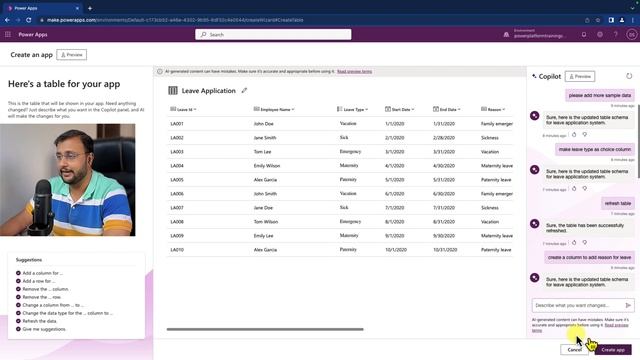Image resolution: width=640 pixels, height=360 pixels.
Task: Send the Copilot message arrow icon
Action: pyautogui.click(x=628, y=305)
